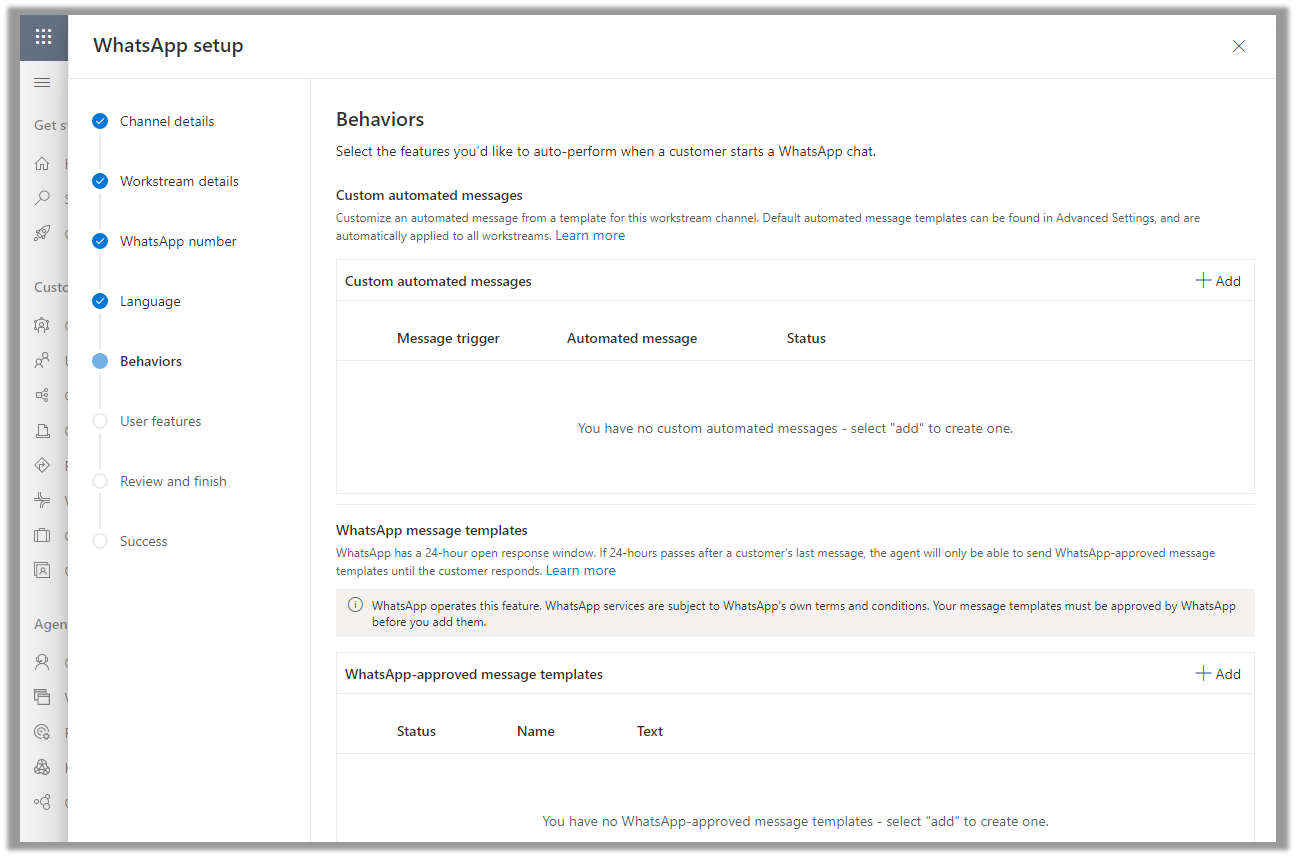Click the briefcase icon in sidebar

click(42, 535)
